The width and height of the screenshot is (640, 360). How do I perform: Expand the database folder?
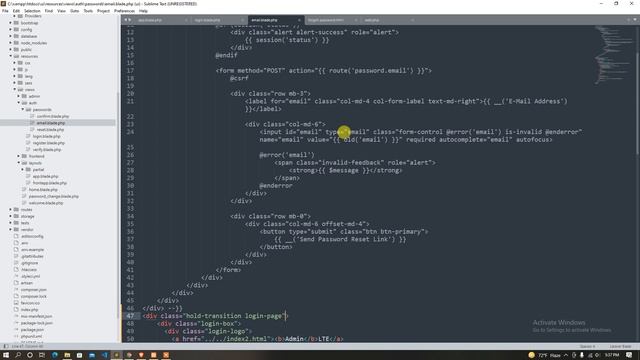(x=11, y=36)
